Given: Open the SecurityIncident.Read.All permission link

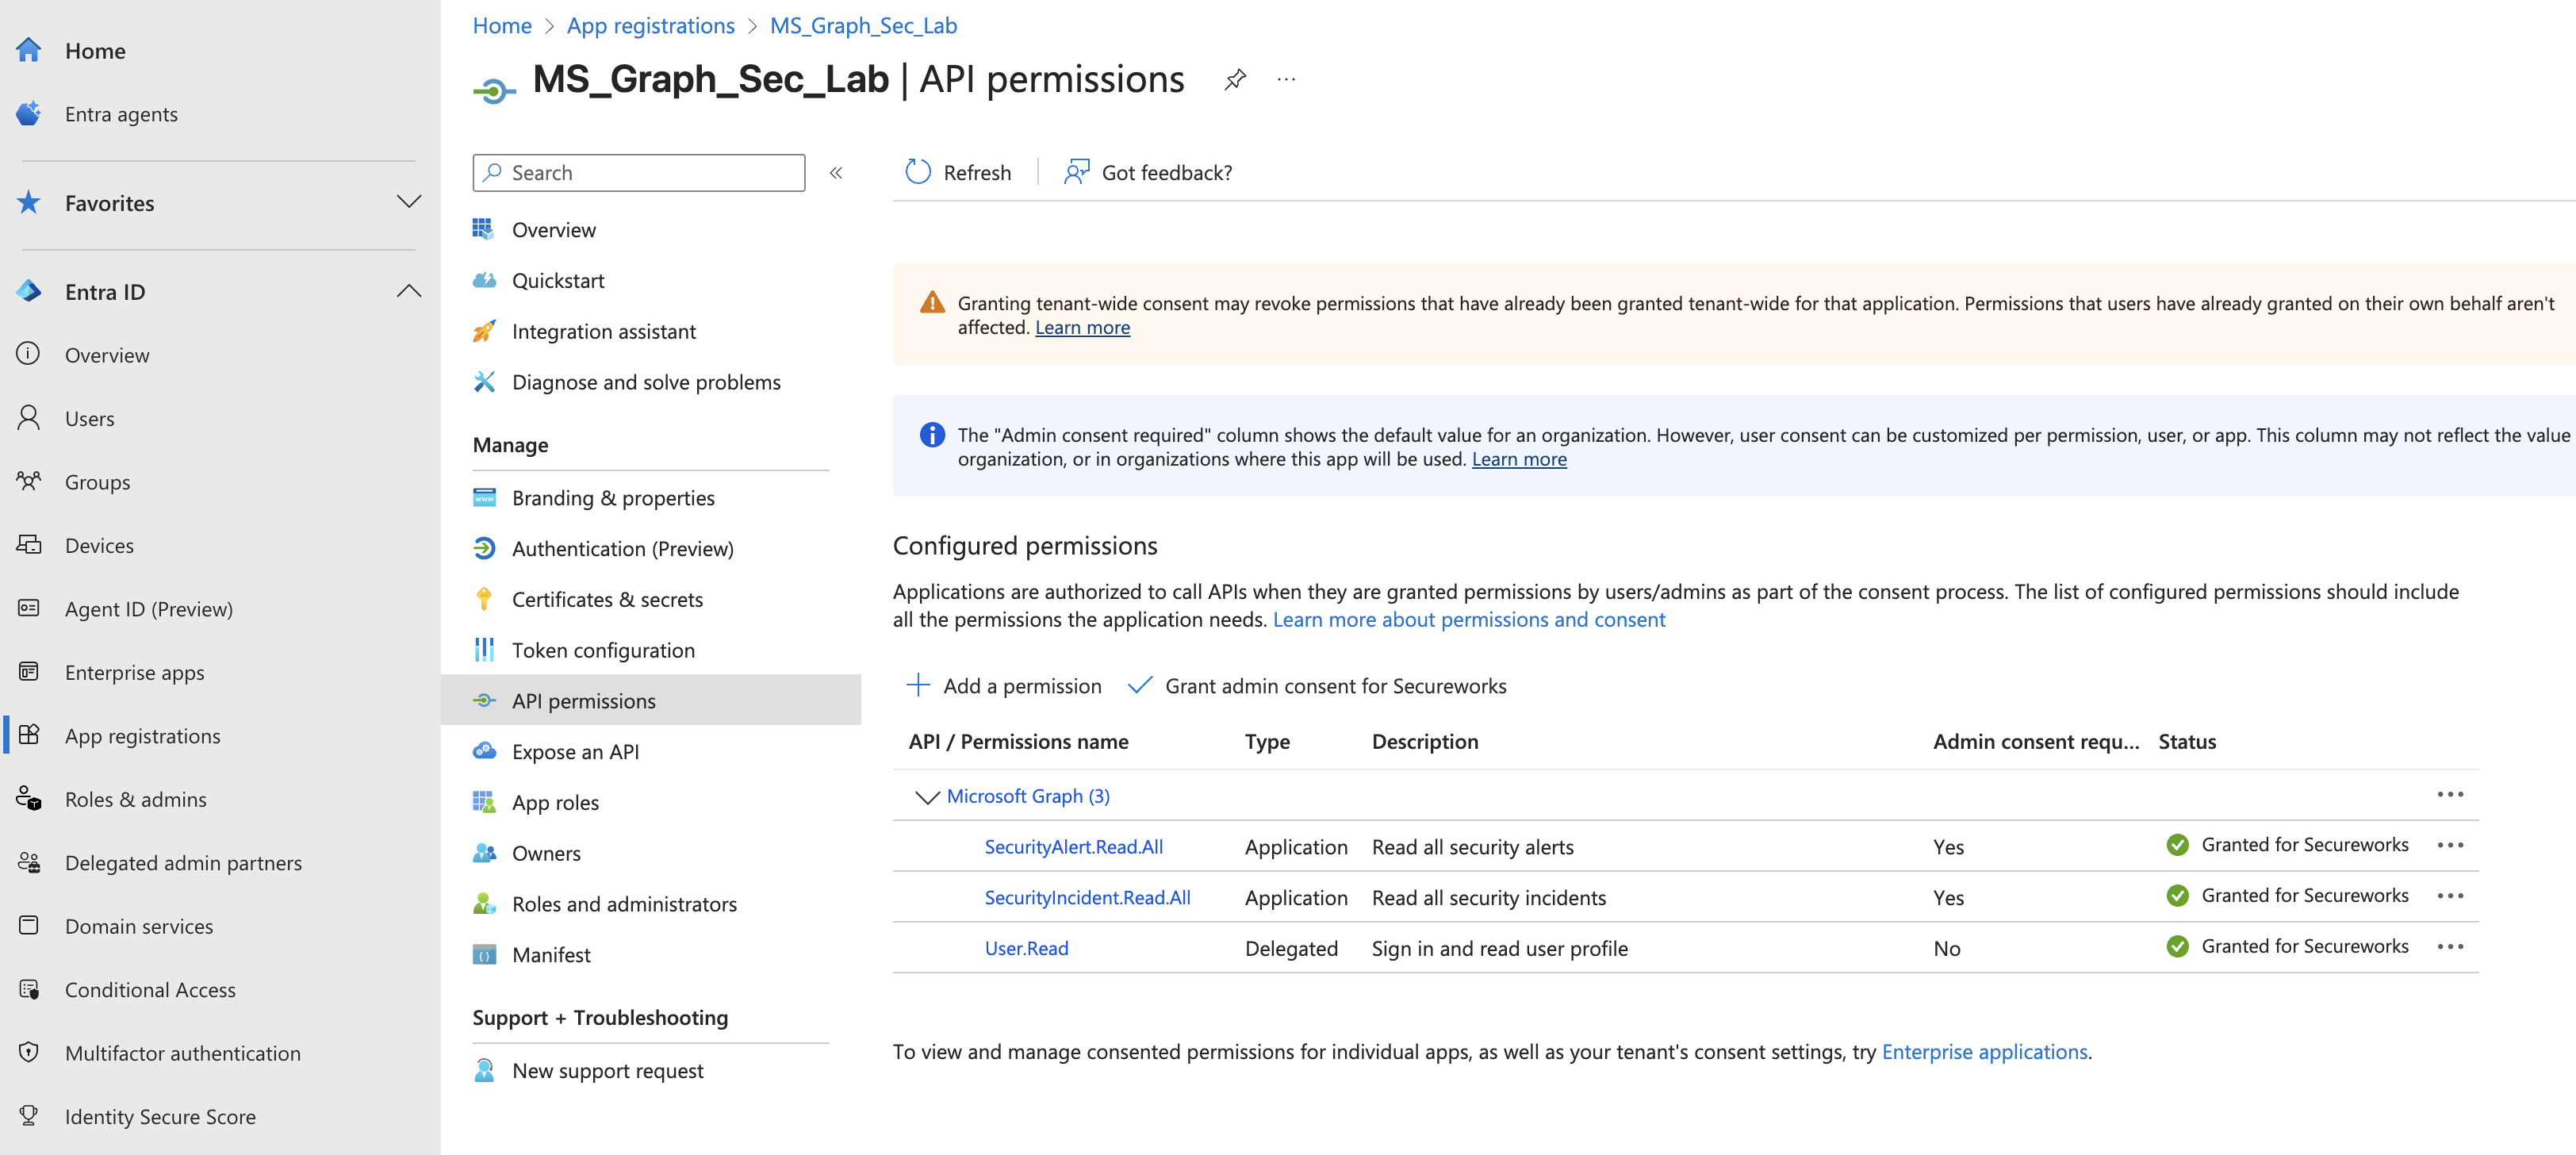Looking at the screenshot, I should [x=1087, y=897].
